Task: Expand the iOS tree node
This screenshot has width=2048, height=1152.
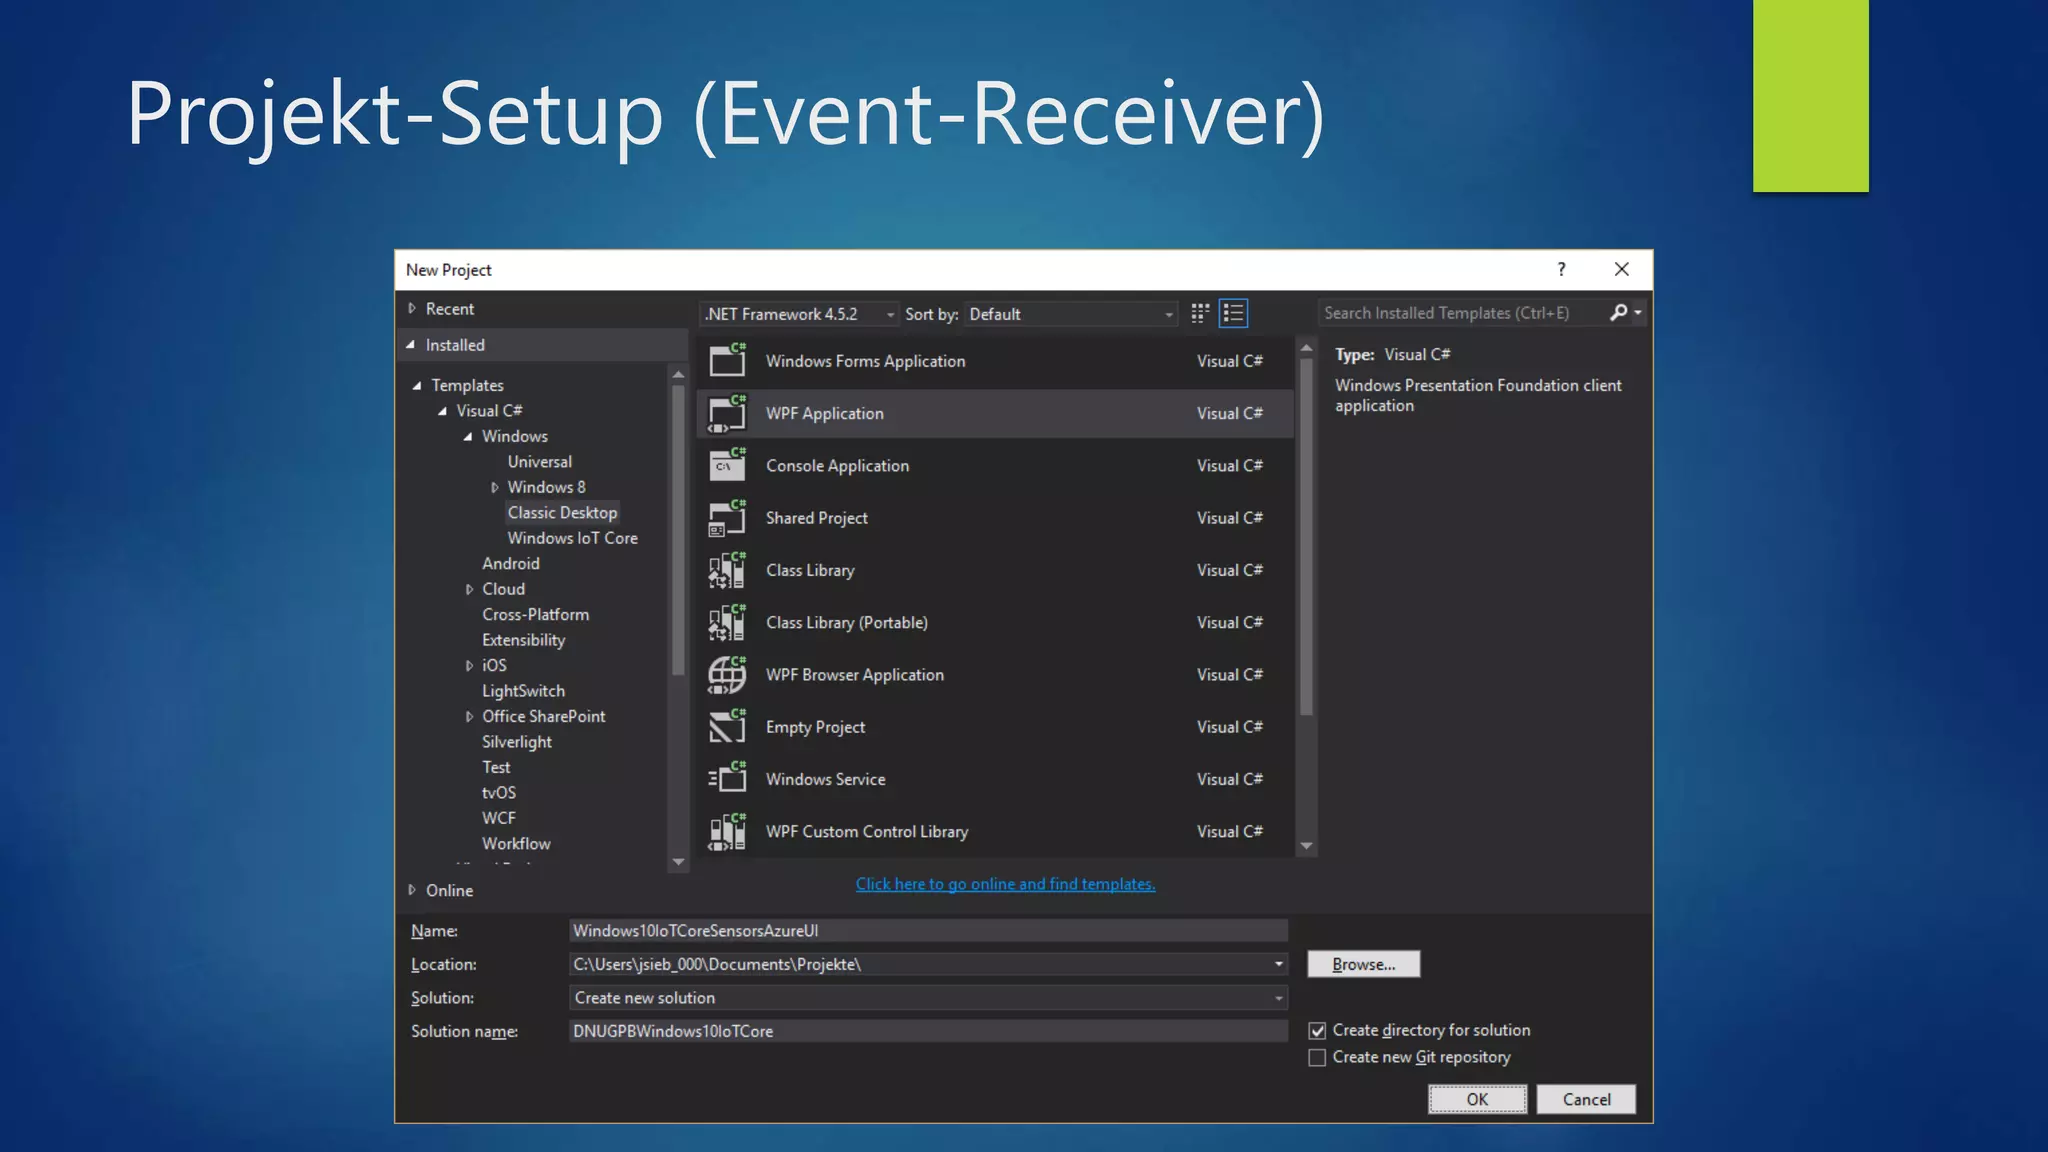Action: (469, 666)
